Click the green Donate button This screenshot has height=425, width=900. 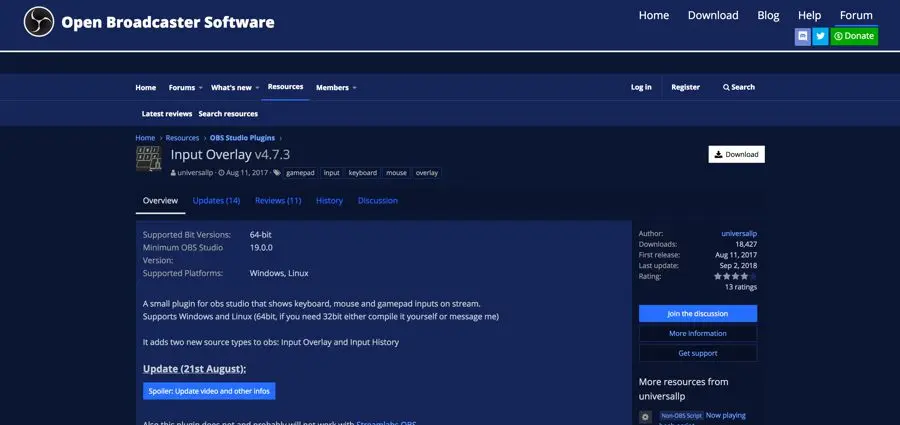[x=854, y=36]
